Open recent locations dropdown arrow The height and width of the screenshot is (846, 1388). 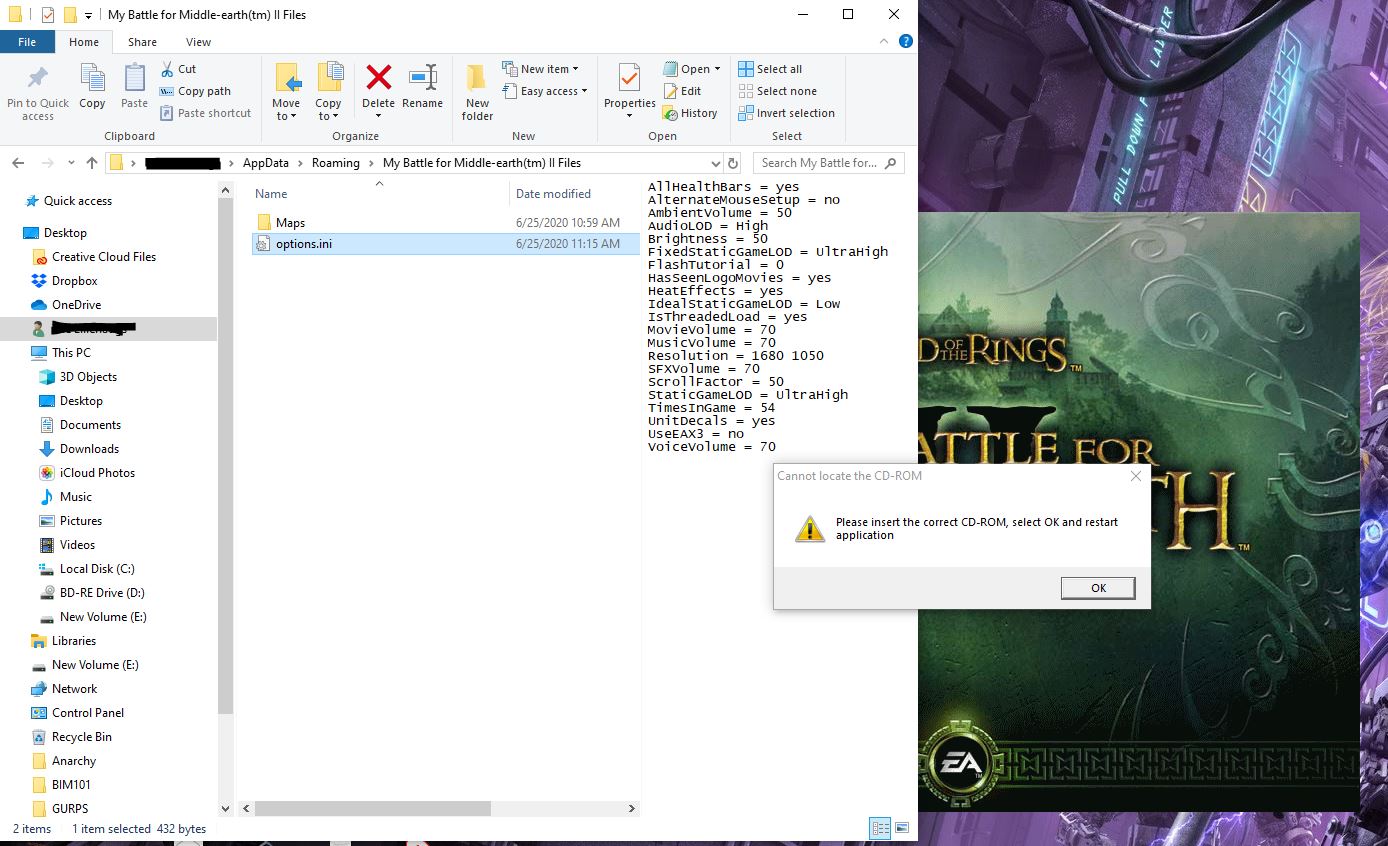click(x=71, y=163)
